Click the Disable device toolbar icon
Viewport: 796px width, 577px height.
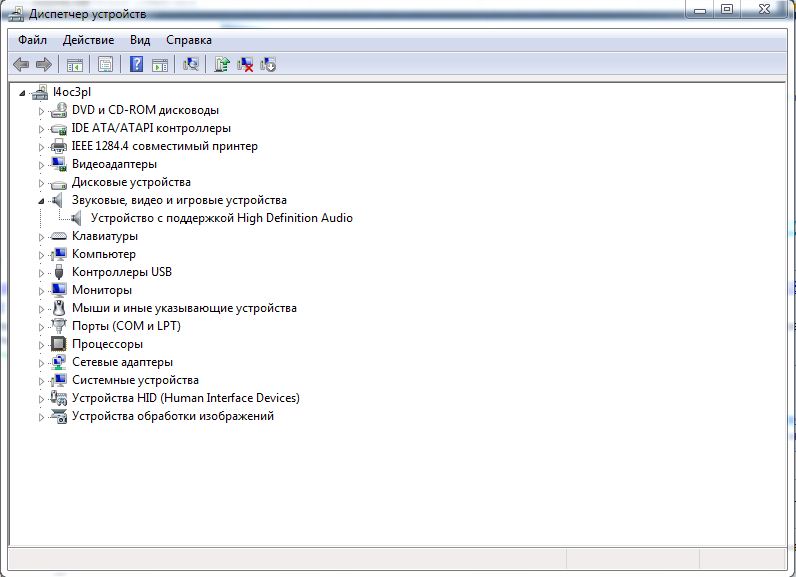(268, 64)
